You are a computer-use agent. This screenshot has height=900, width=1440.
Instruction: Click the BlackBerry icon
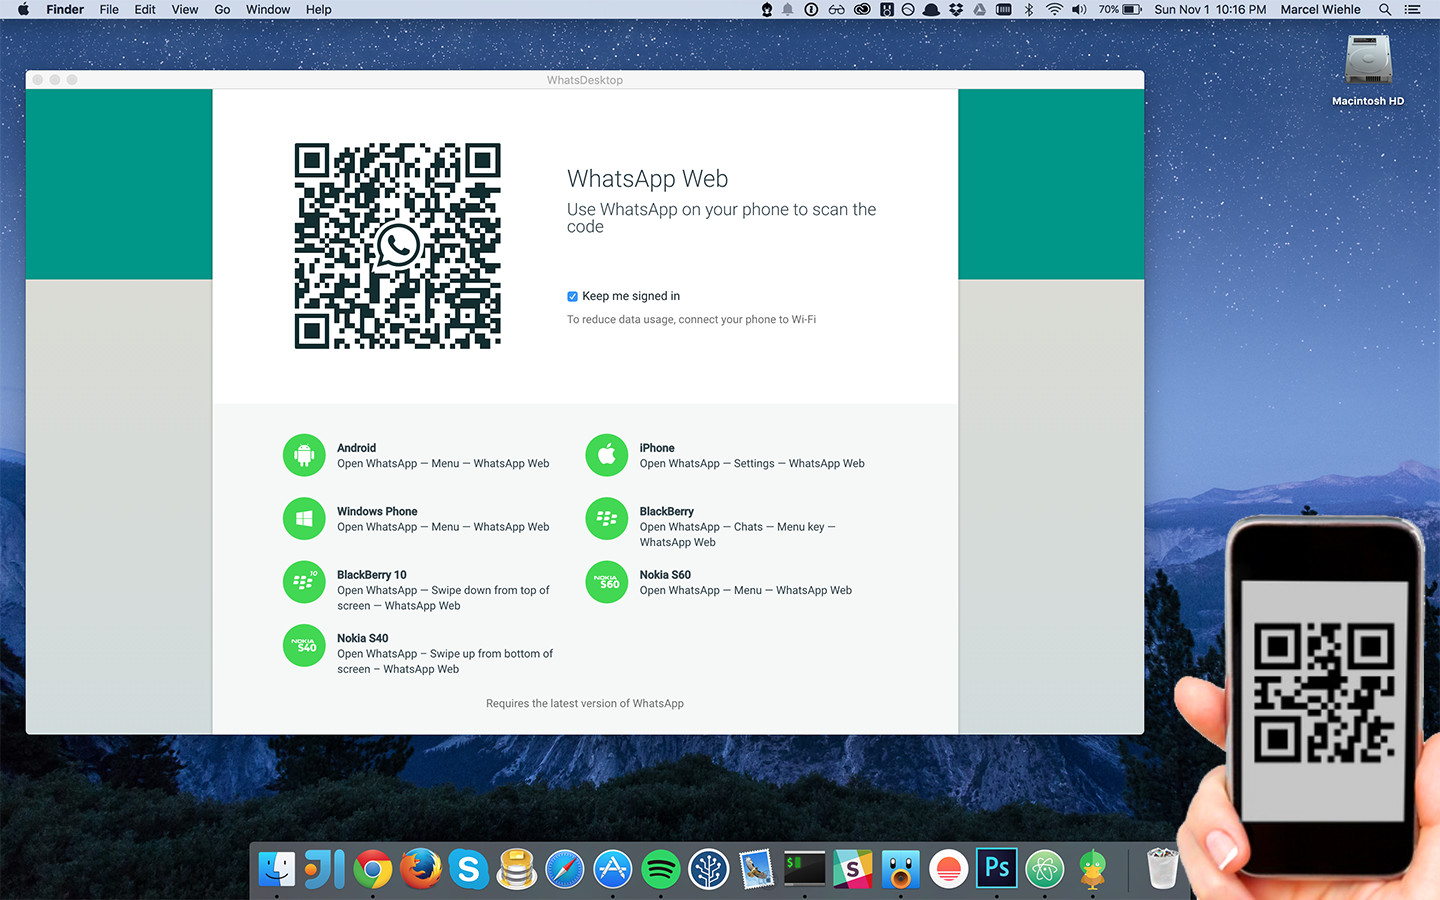click(606, 518)
